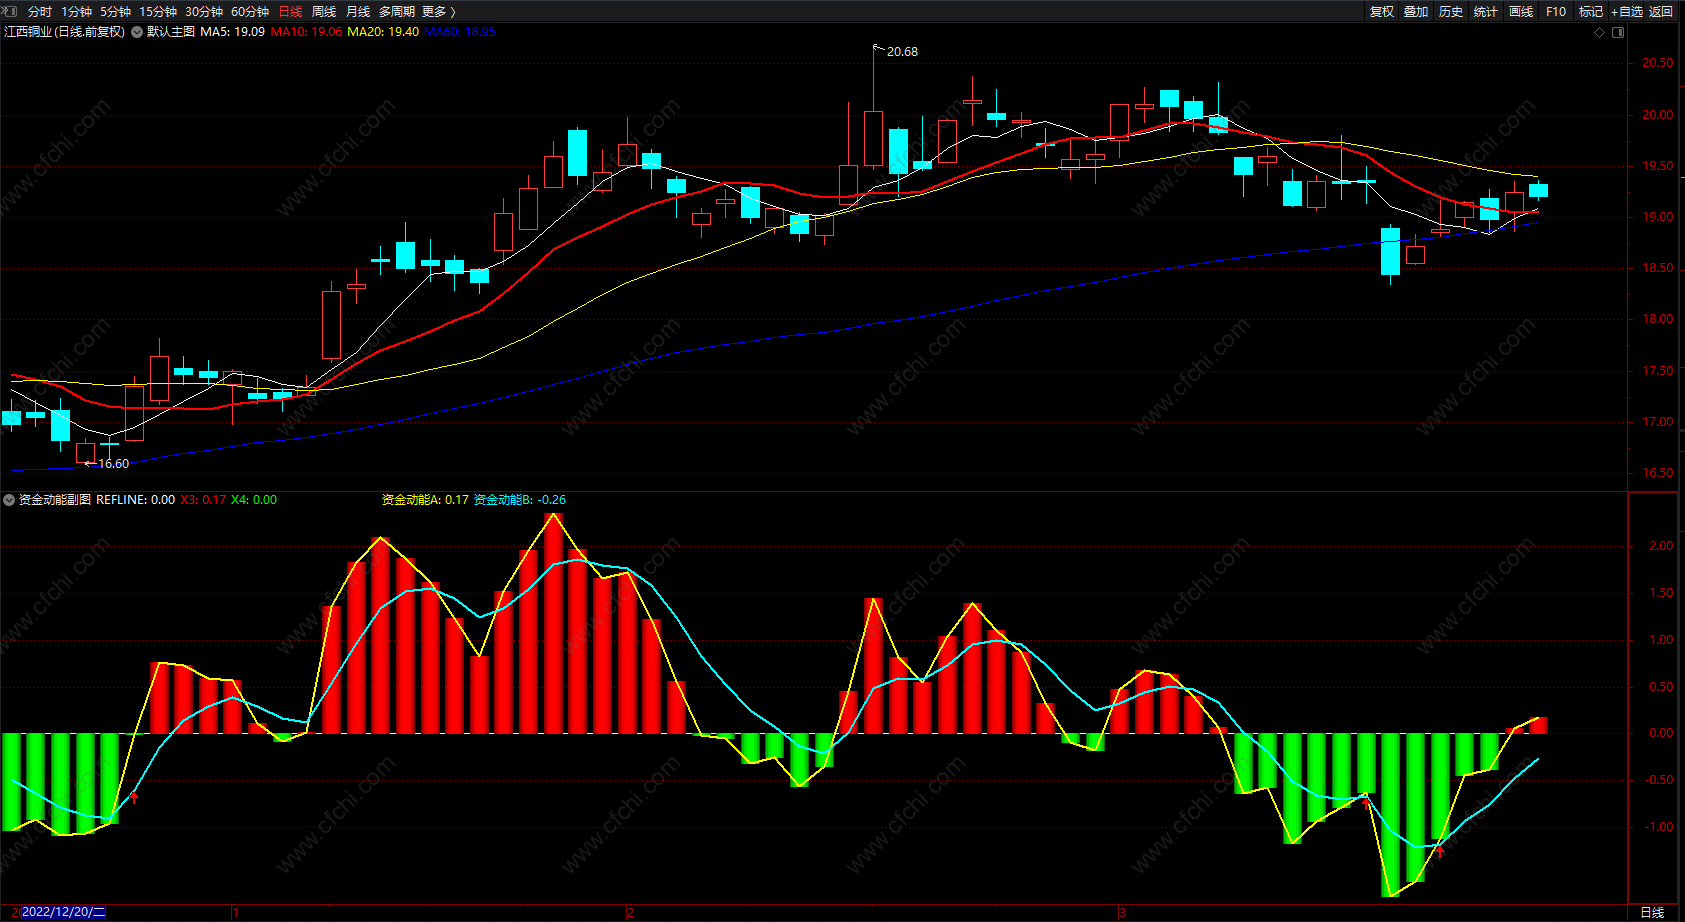Click the diamond icon above the price axis
This screenshot has height=922, width=1685.
click(1599, 32)
